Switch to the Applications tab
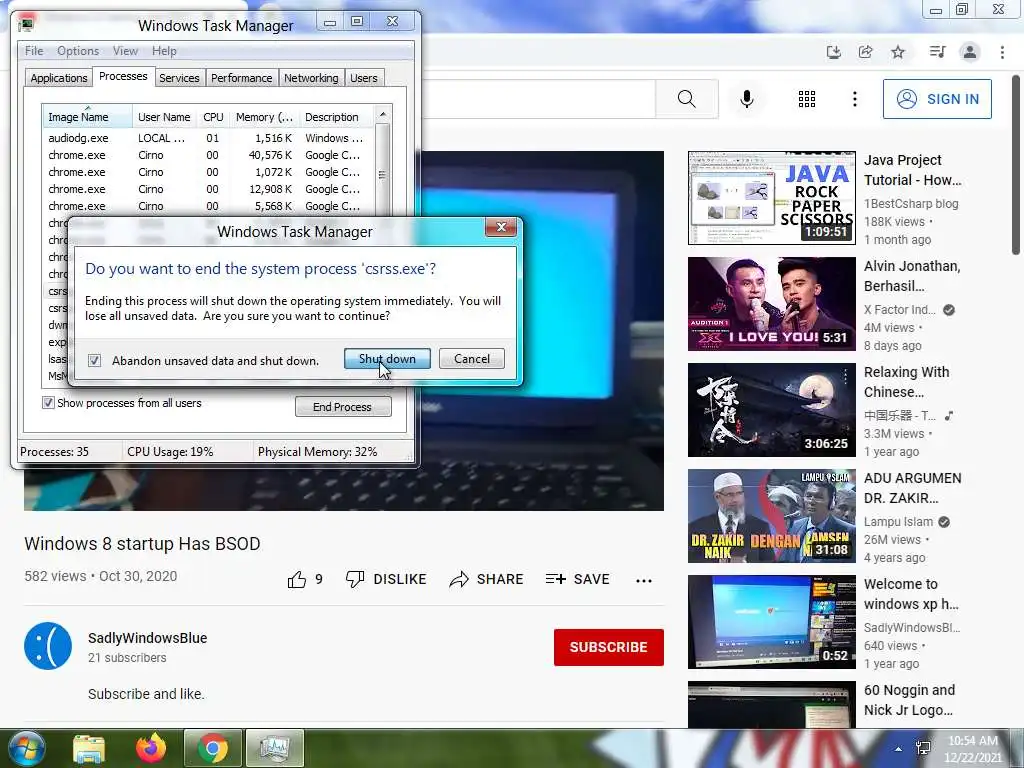Viewport: 1024px width, 768px height. point(59,78)
